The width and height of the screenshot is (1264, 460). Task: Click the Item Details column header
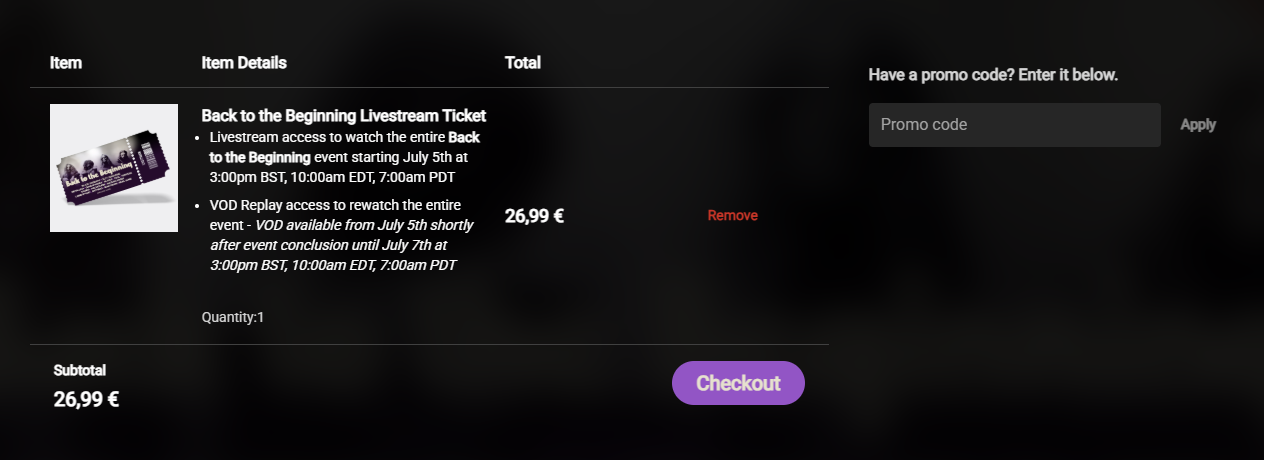pyautogui.click(x=244, y=62)
